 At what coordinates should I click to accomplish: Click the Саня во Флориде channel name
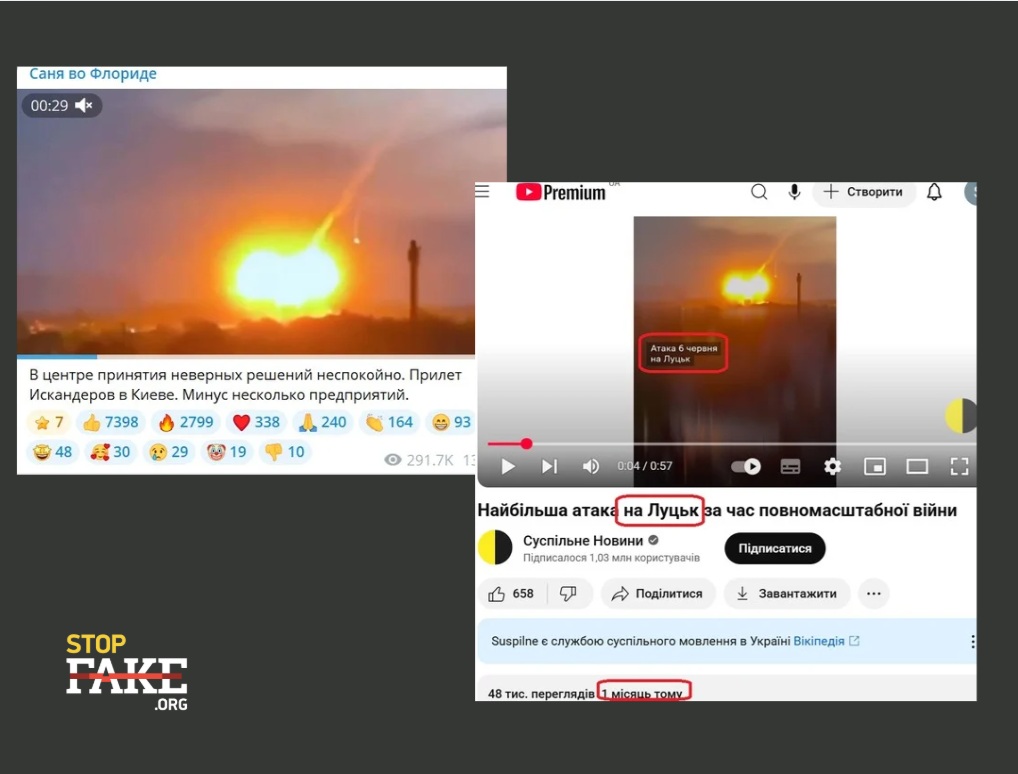[93, 74]
